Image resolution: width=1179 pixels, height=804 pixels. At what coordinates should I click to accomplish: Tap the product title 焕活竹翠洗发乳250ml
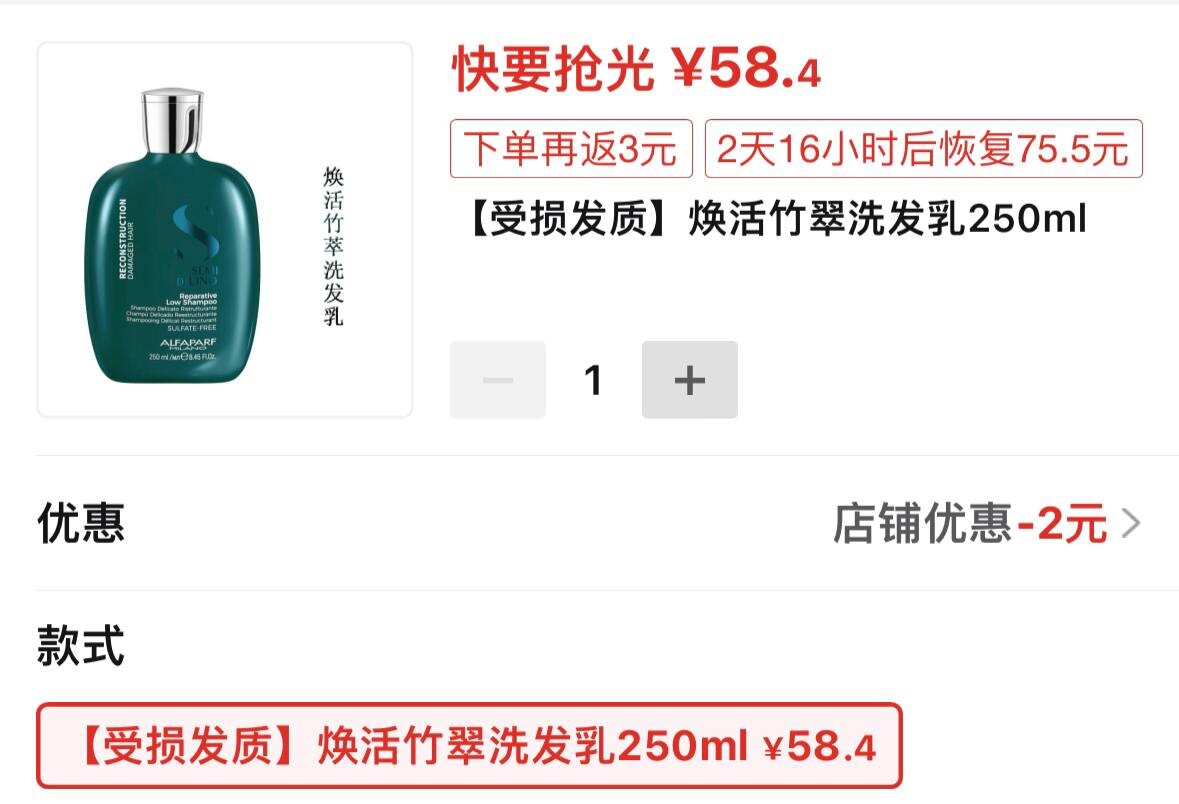click(x=887, y=219)
